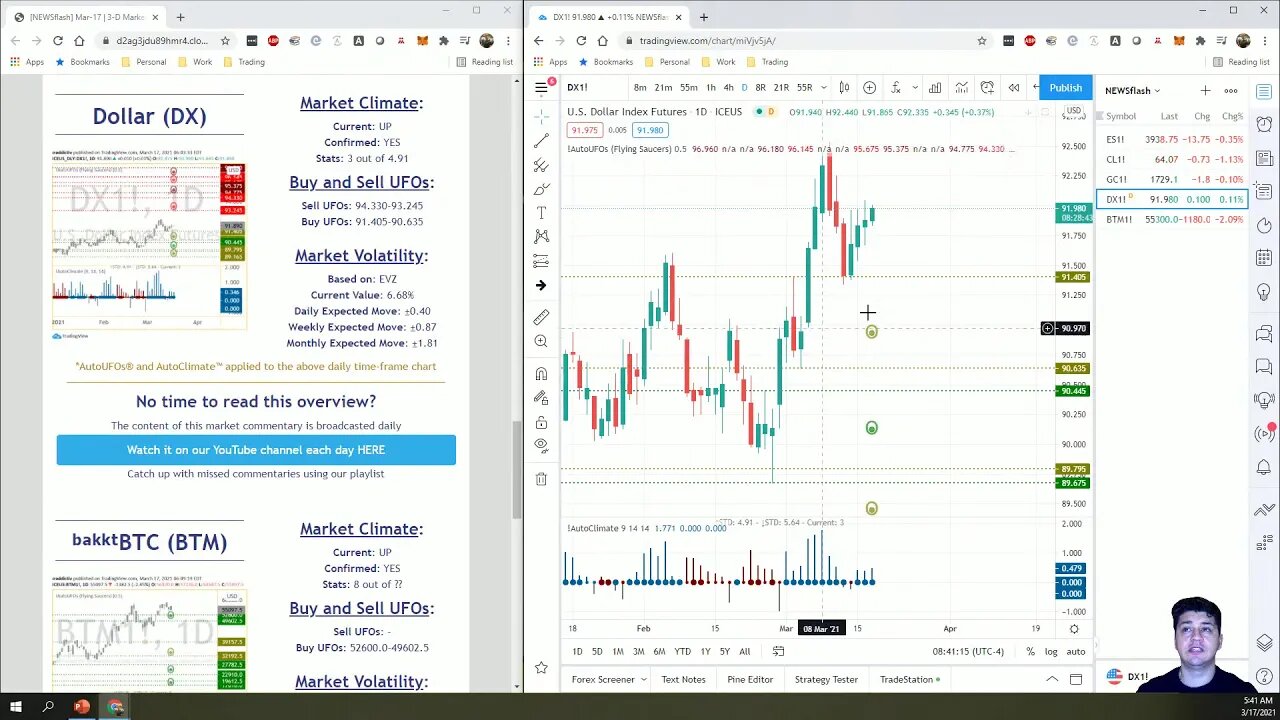
Task: Open PowerPoint from the Windows taskbar
Action: 82,707
